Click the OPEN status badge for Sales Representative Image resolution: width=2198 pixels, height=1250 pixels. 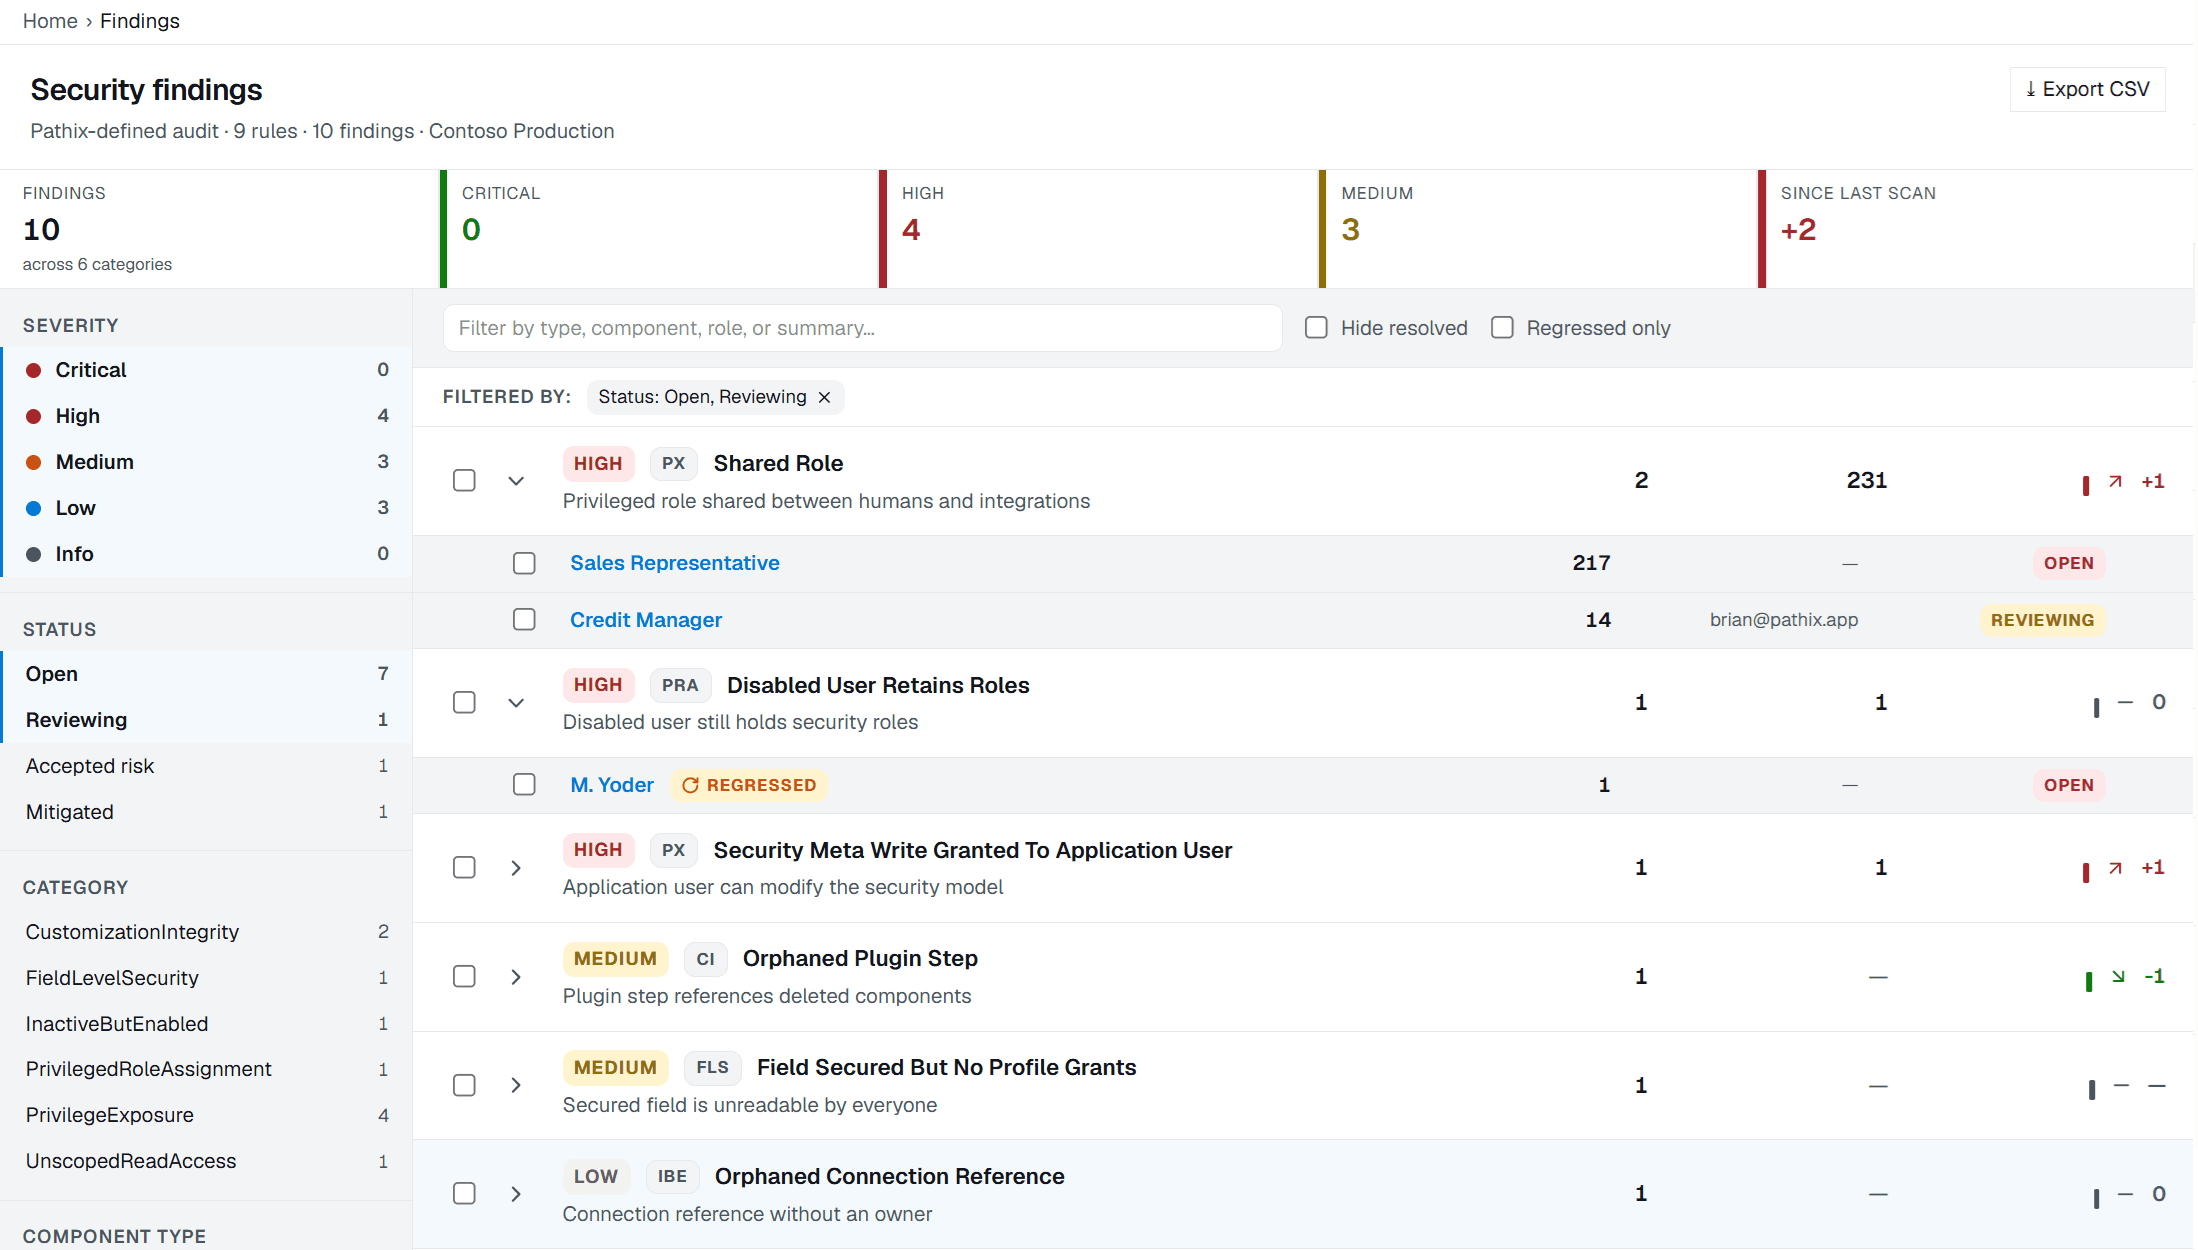[2068, 563]
